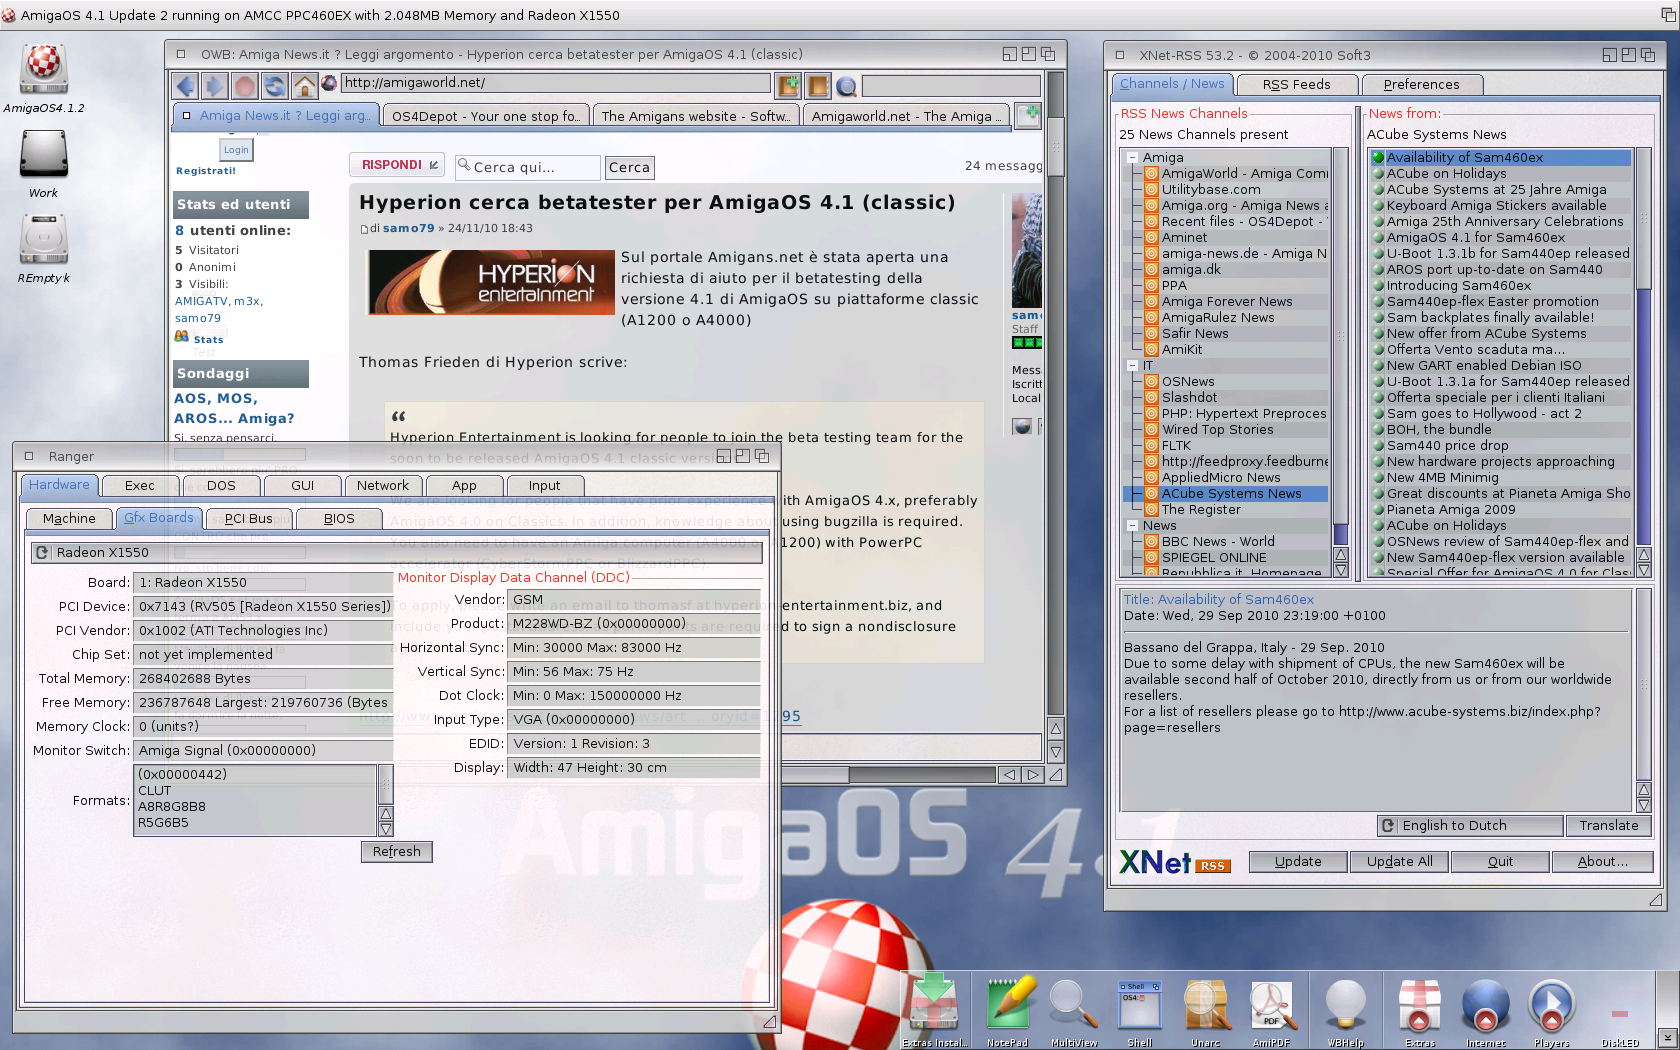
Task: Collapse the News channel group in XNet-RSS
Action: pyautogui.click(x=1133, y=526)
